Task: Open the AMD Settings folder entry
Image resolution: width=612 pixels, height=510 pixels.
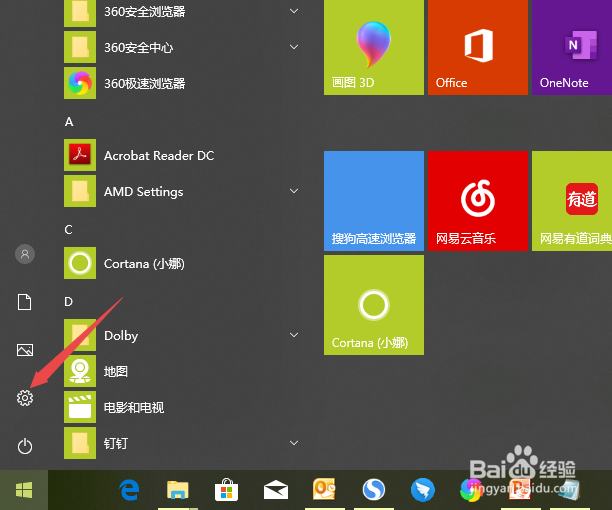Action: tap(181, 191)
